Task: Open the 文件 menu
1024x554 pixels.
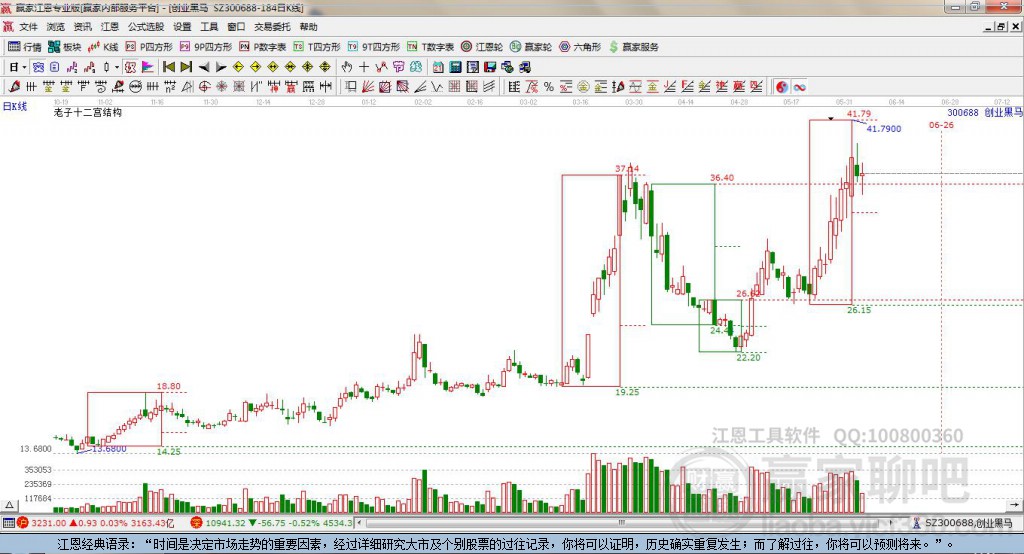Action: pos(28,27)
